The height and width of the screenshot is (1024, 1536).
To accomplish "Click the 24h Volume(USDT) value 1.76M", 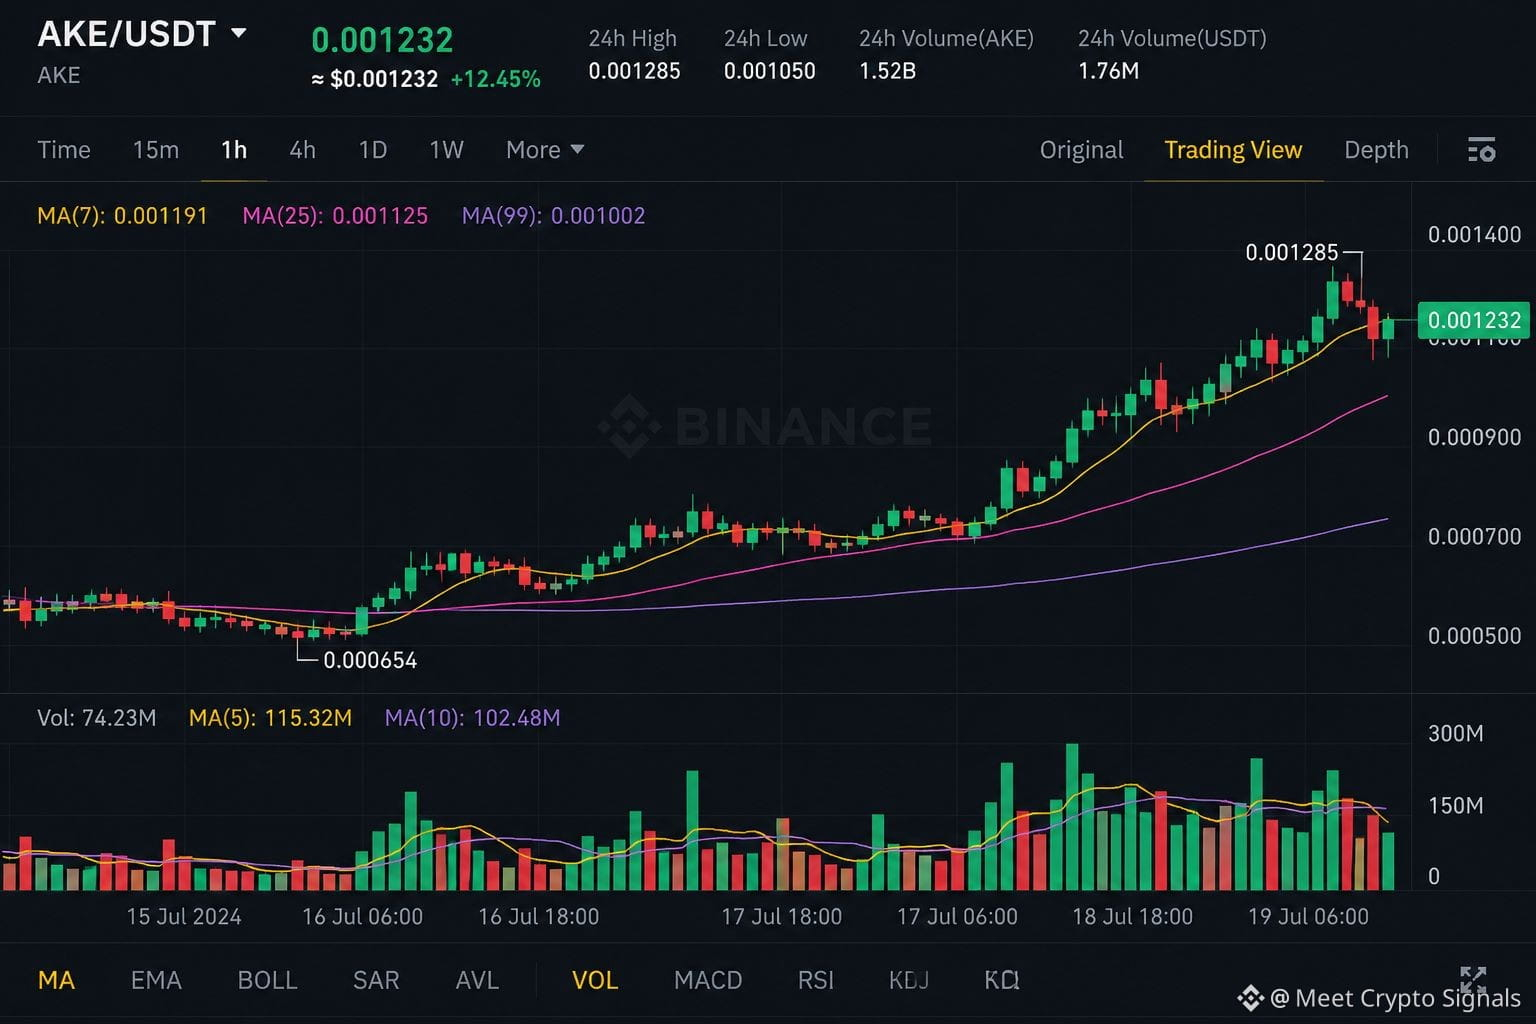I will (1108, 71).
